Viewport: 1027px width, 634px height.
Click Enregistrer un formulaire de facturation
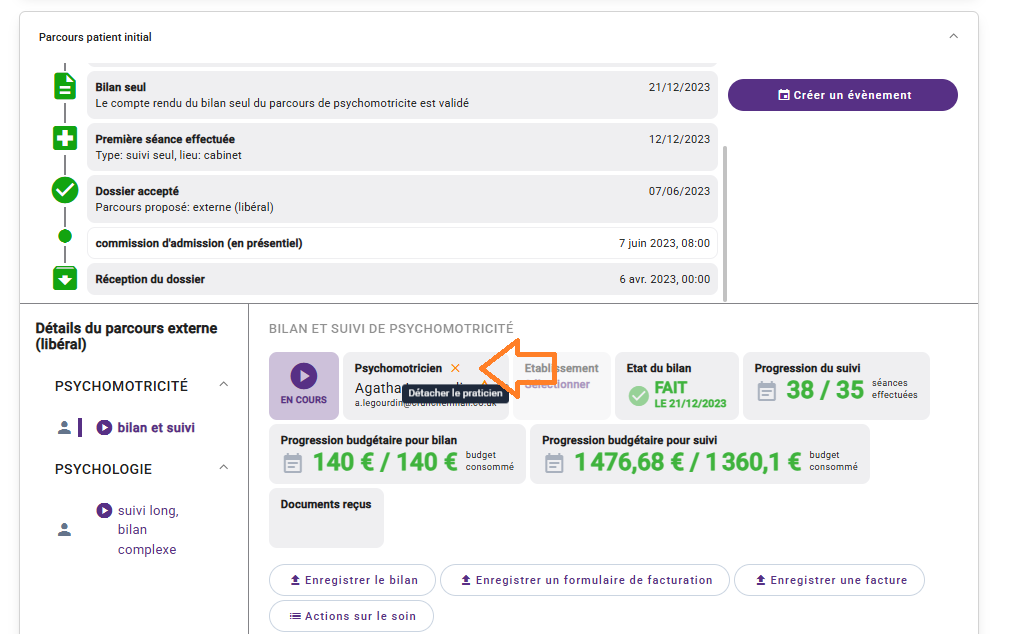click(584, 580)
